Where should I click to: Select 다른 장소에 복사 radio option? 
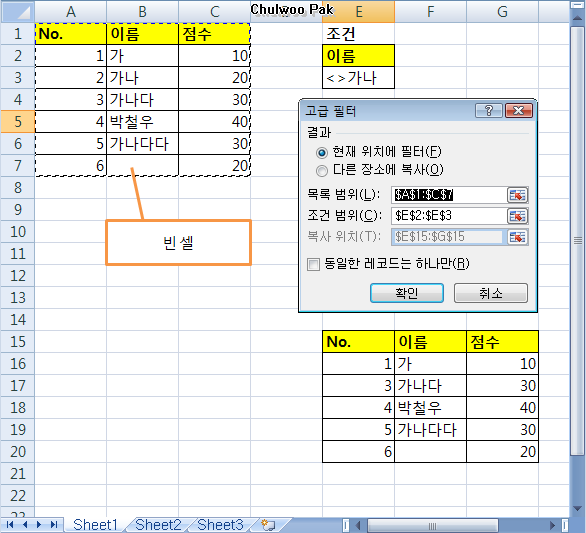321,171
